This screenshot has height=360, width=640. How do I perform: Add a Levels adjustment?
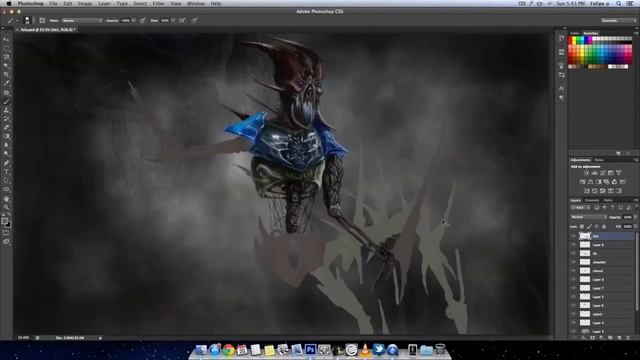pyautogui.click(x=594, y=173)
